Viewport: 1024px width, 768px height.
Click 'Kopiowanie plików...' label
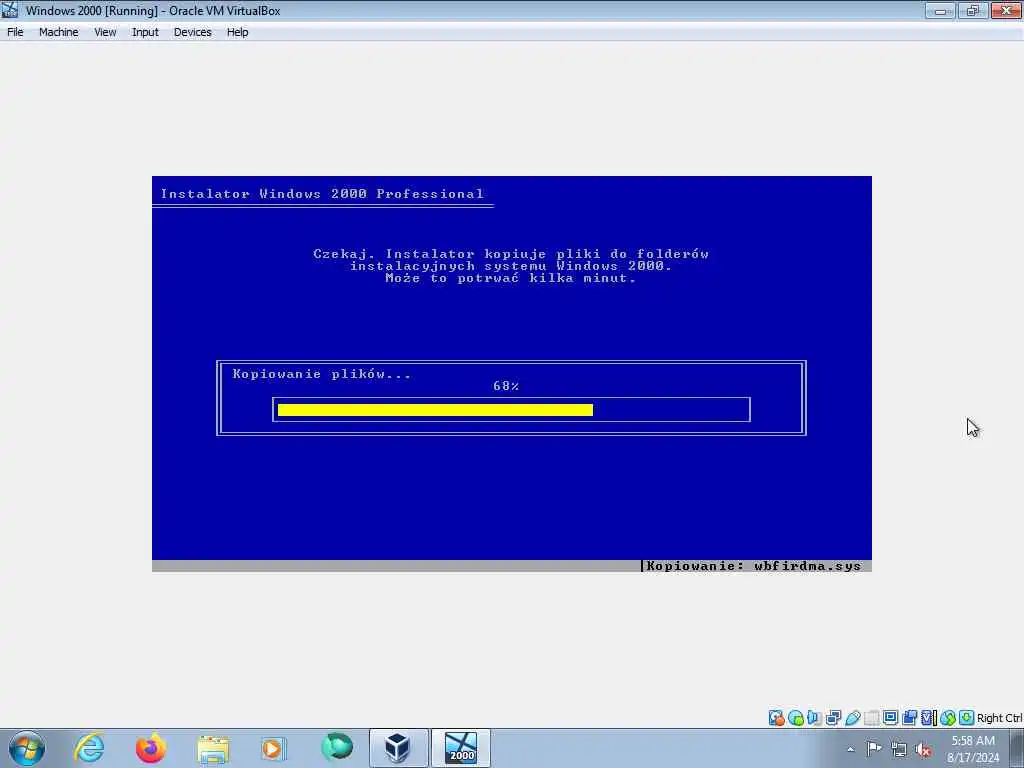tap(322, 374)
